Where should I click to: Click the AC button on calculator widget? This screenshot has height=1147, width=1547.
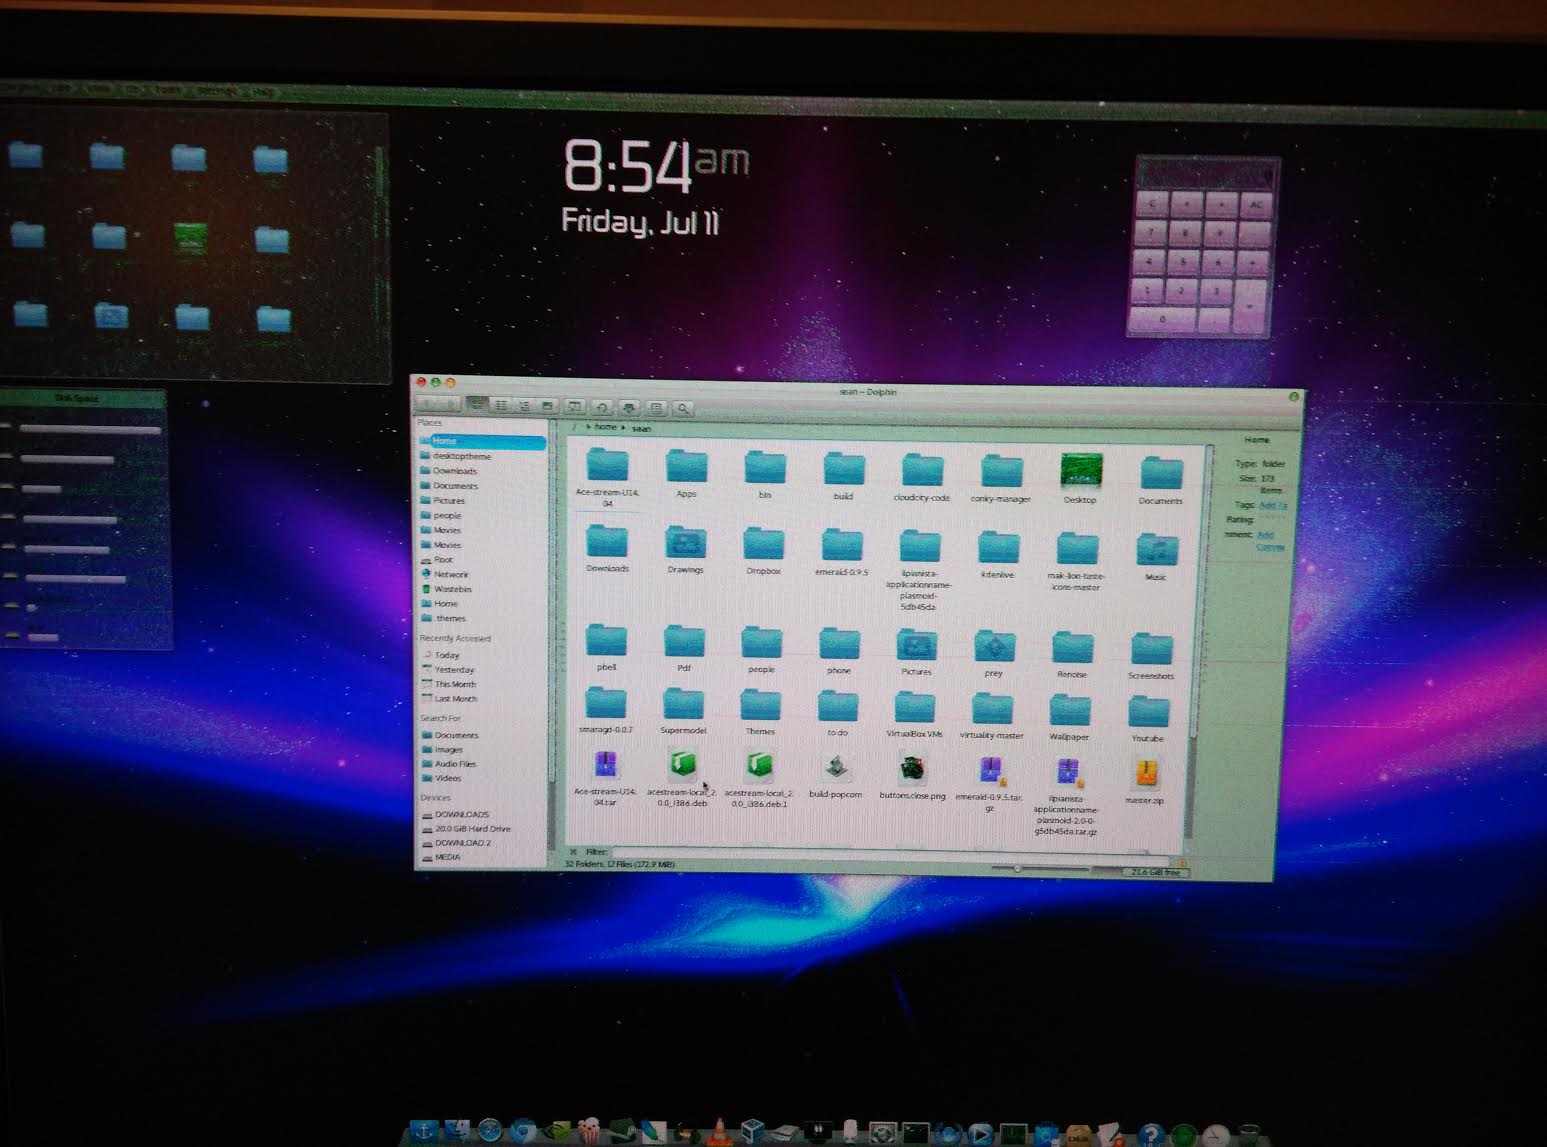point(1255,205)
